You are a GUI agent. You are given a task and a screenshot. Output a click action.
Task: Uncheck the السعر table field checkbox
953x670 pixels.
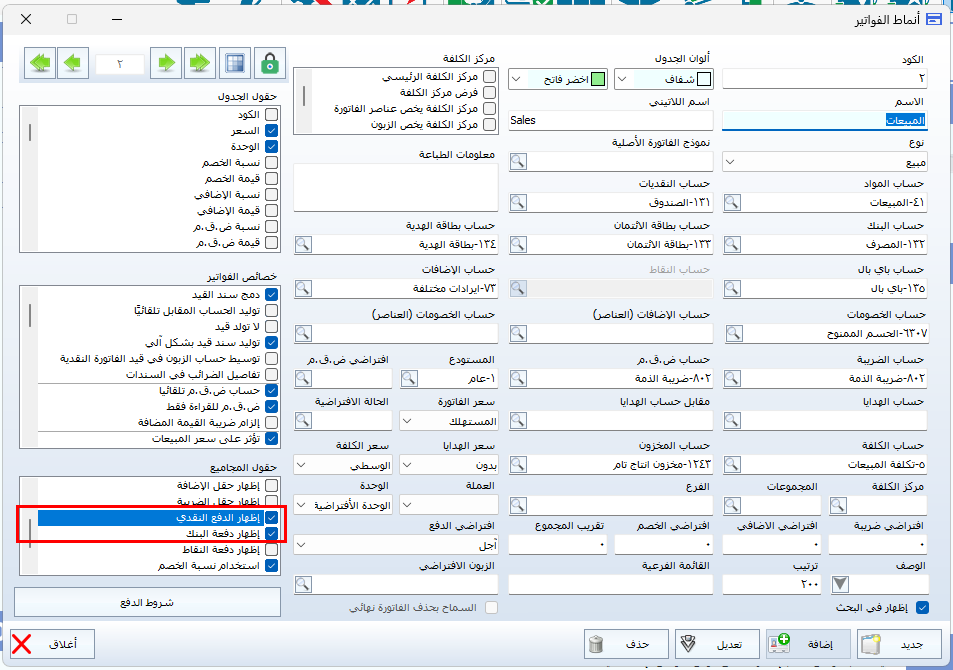pyautogui.click(x=271, y=131)
